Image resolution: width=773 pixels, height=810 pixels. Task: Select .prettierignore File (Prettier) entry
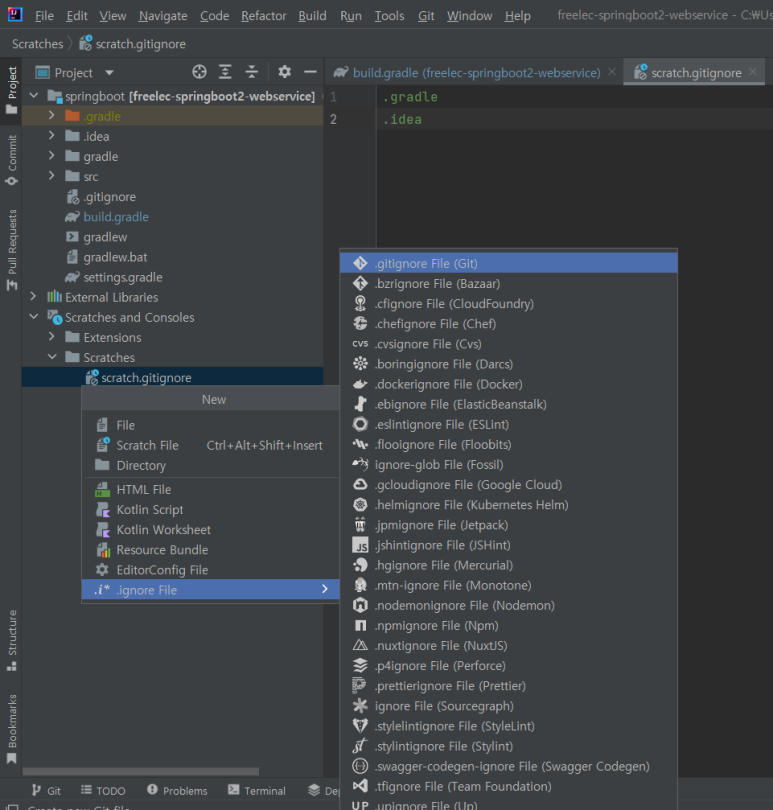[x=508, y=686]
